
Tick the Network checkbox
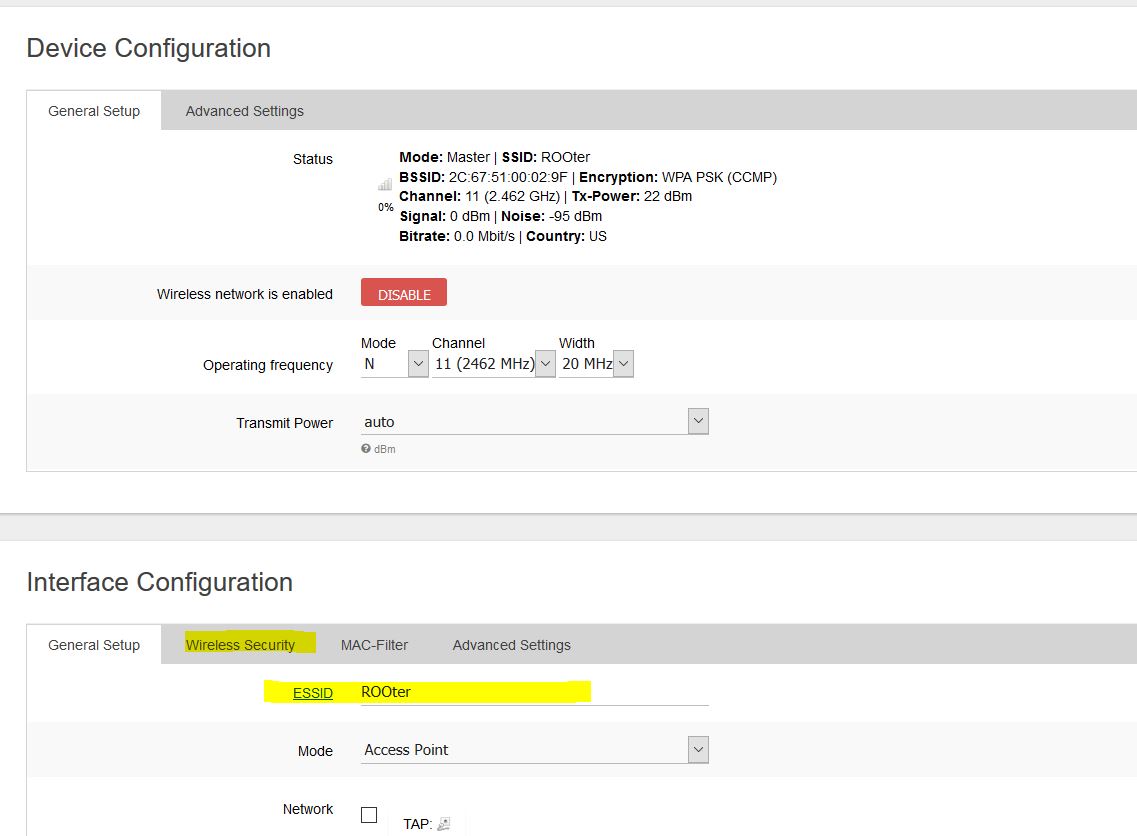(x=369, y=815)
